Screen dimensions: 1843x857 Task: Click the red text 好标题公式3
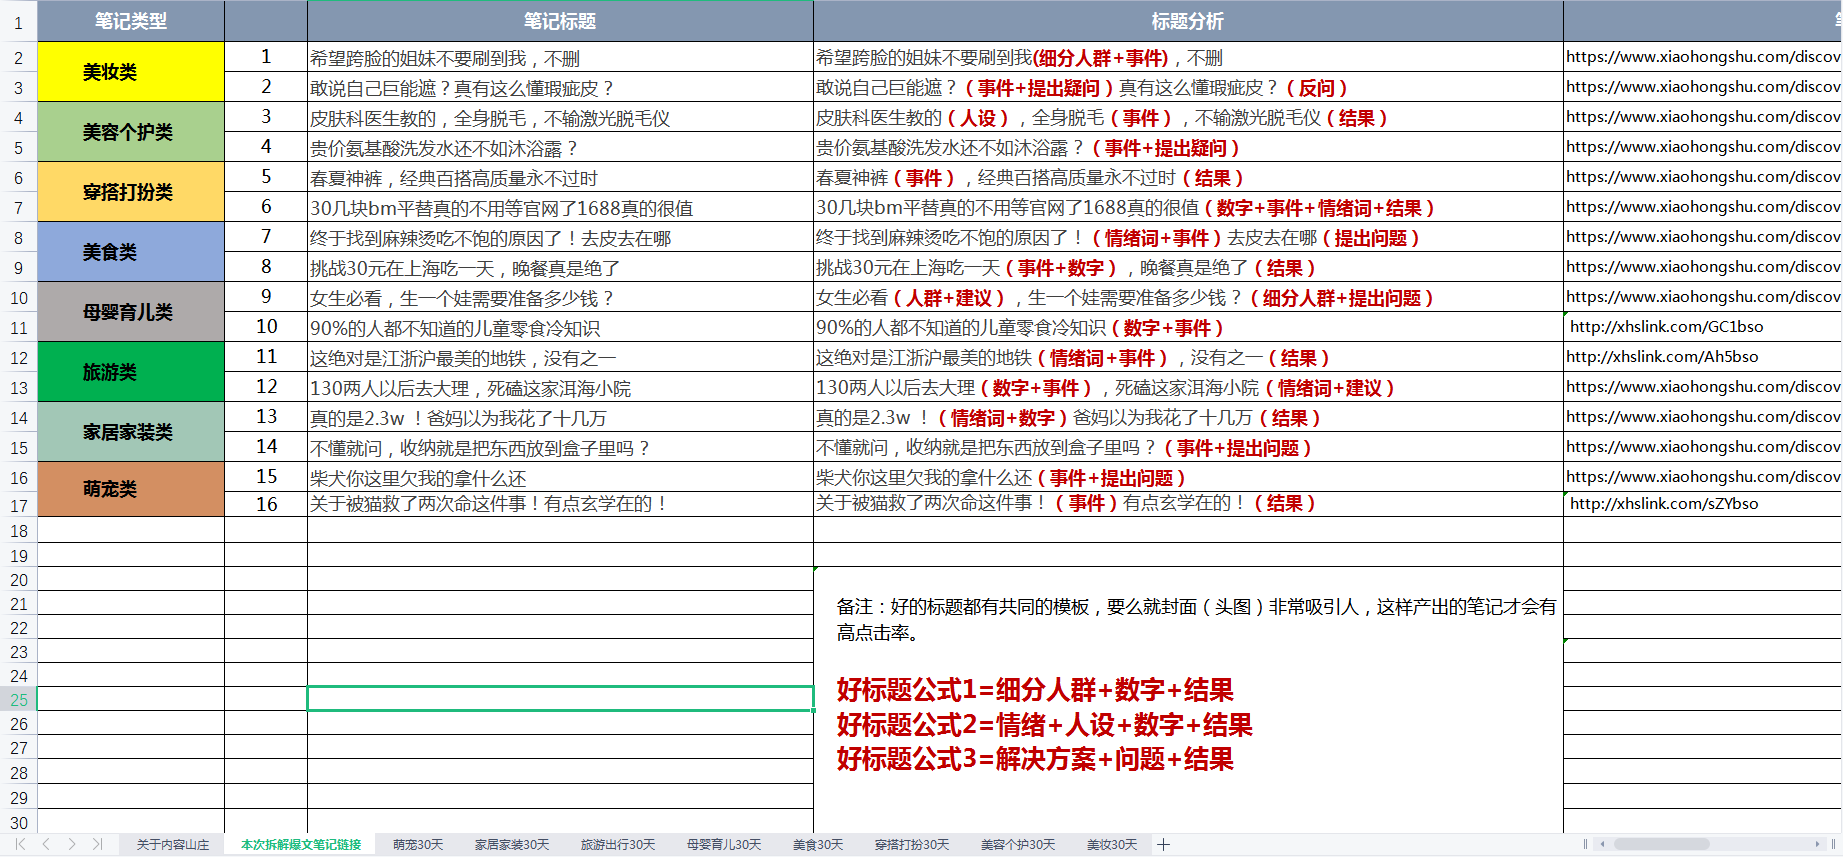pos(1035,759)
